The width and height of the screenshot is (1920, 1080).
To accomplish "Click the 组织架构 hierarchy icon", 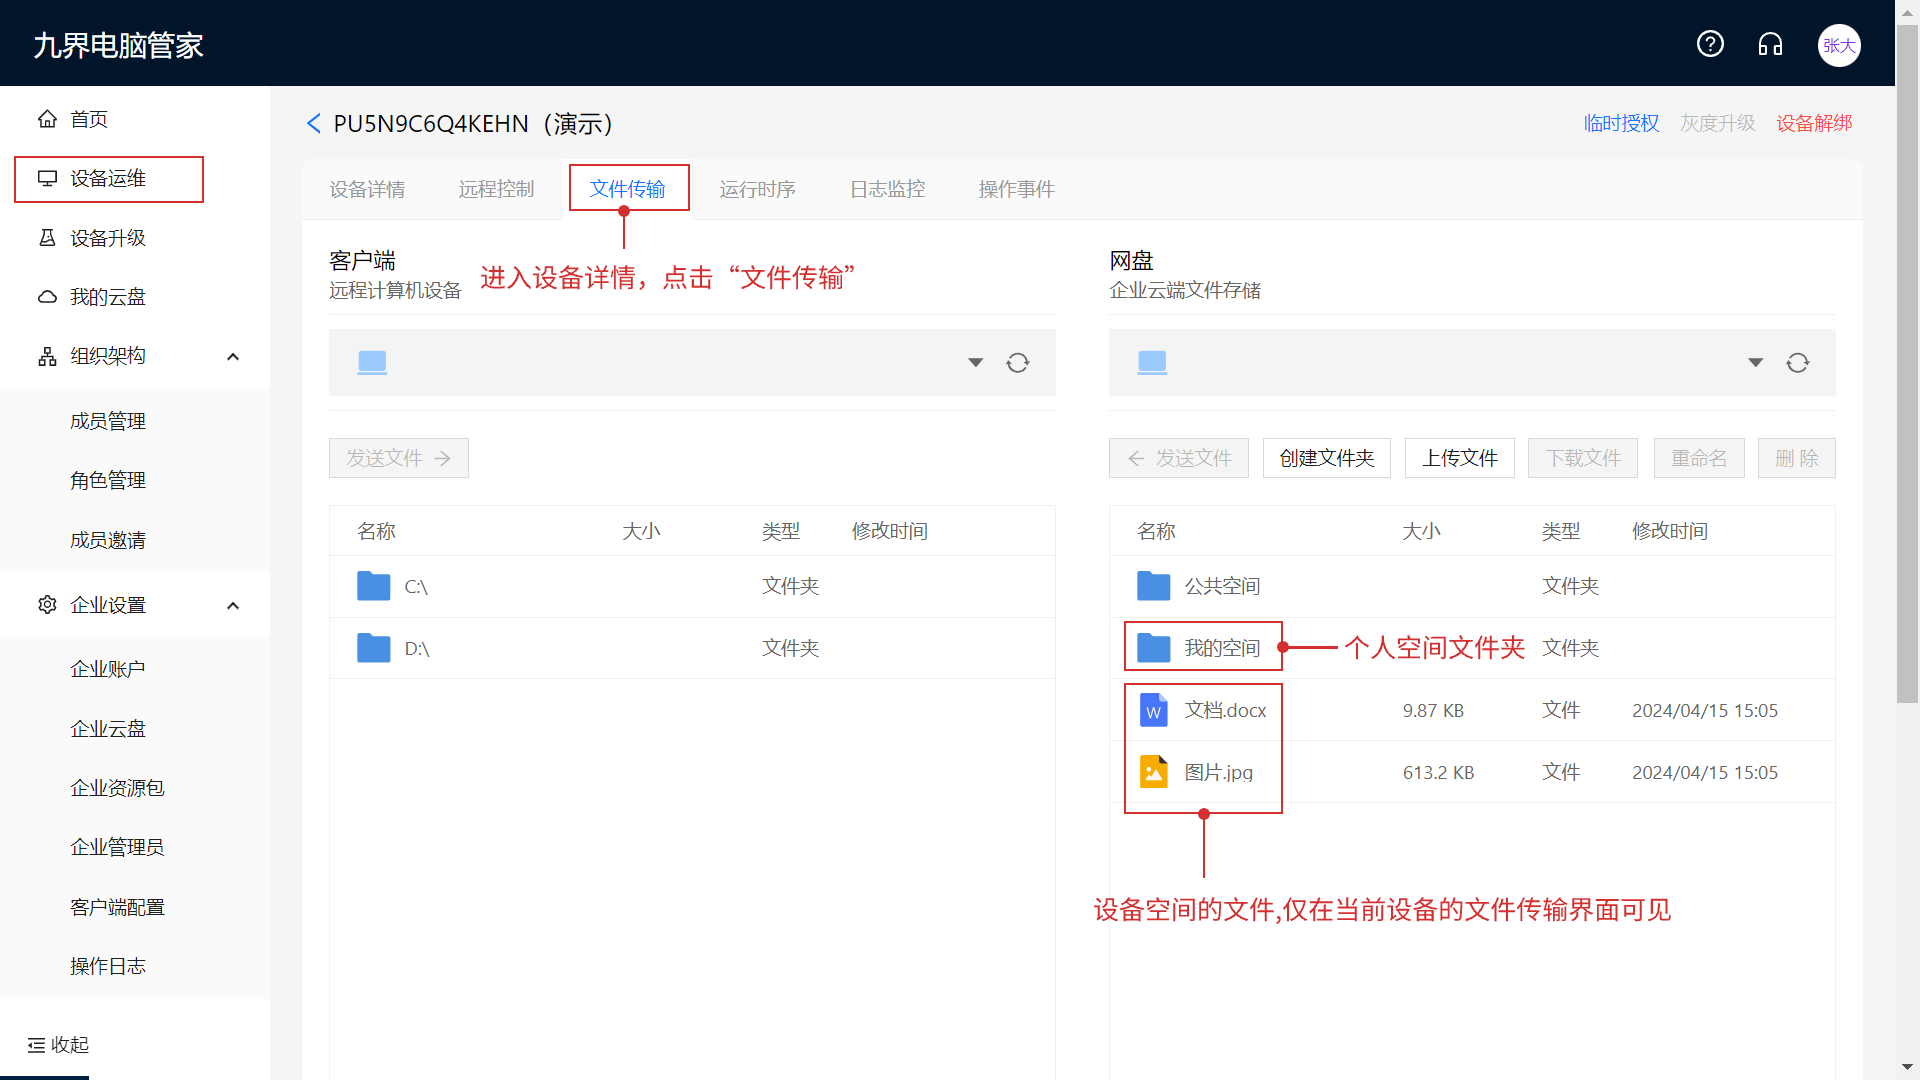I will (x=47, y=356).
